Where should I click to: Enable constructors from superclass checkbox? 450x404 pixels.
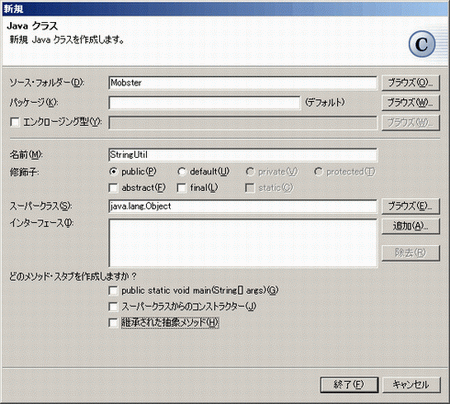click(x=113, y=307)
